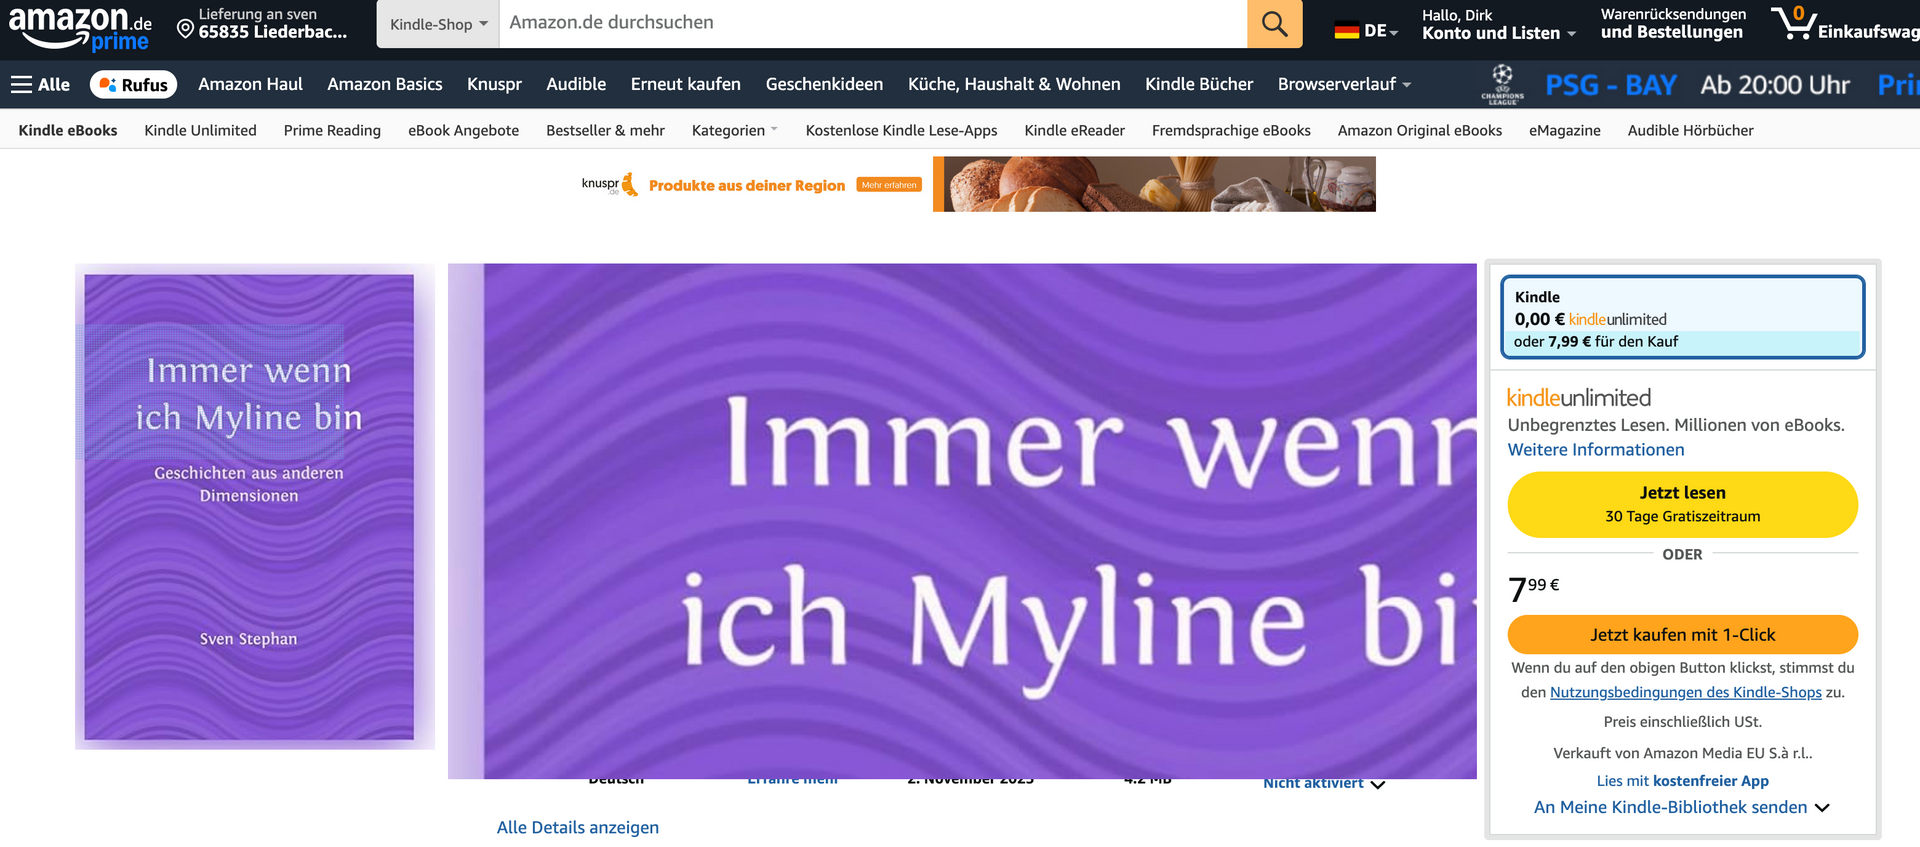Open Amazon Haul in navigation
Screen dimensions: 1920x847
tap(250, 85)
